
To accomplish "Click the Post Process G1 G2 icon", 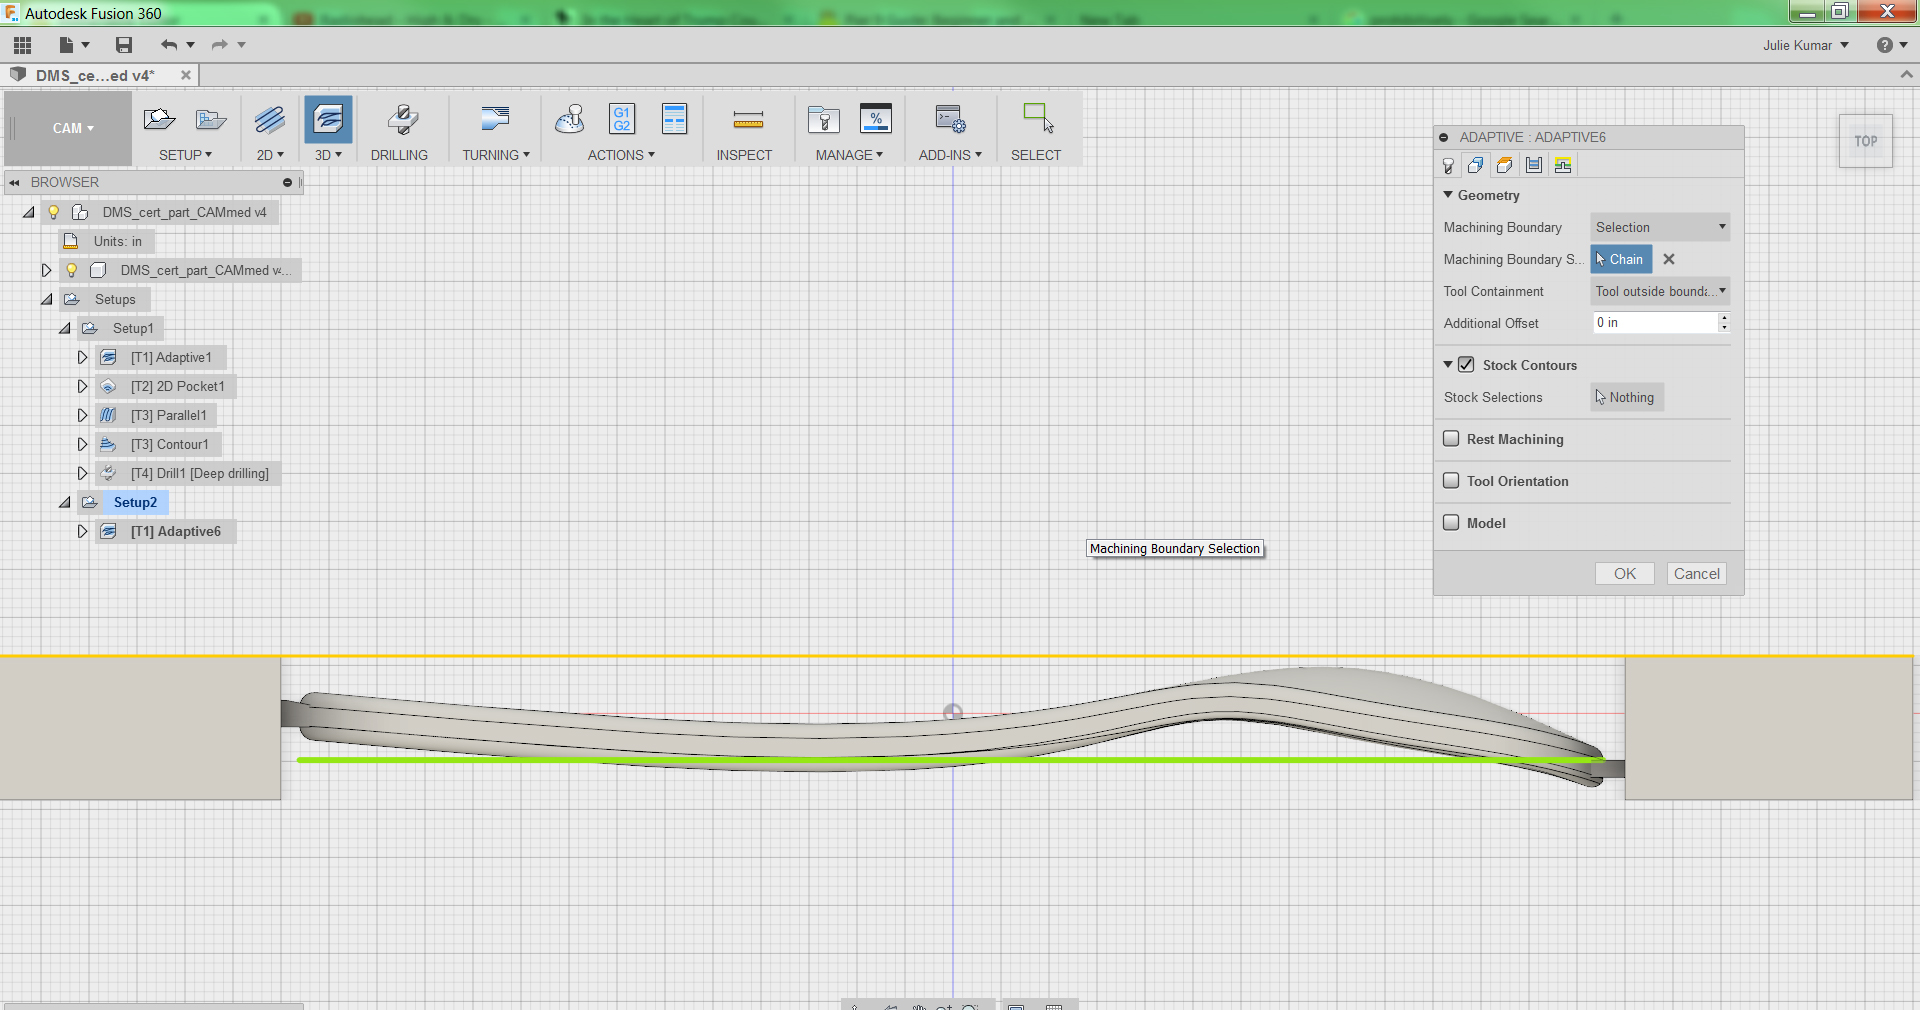I will point(622,119).
